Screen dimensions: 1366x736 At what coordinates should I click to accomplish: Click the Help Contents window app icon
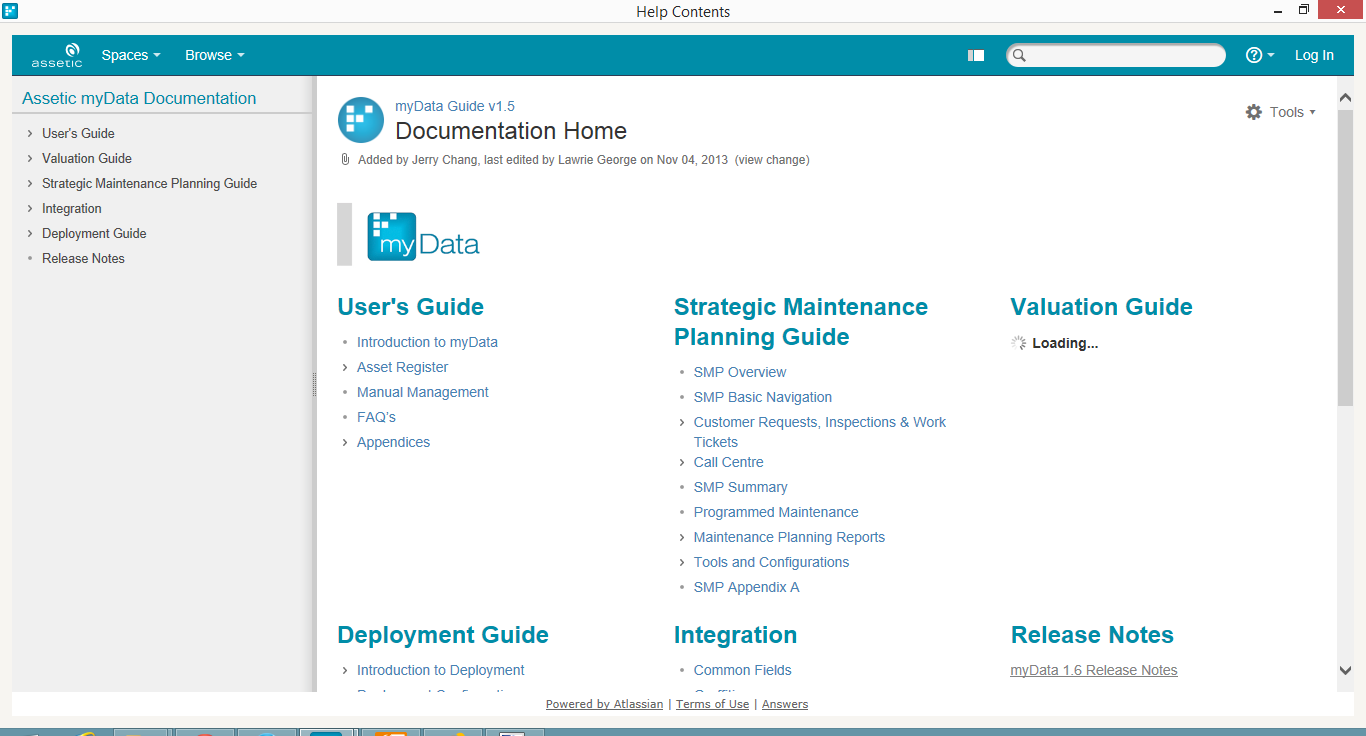coord(10,11)
